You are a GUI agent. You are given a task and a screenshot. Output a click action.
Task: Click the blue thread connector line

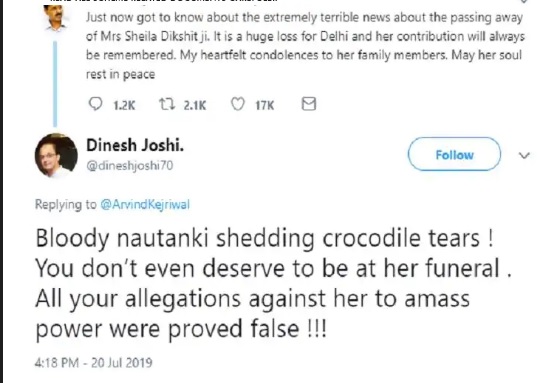coord(55,83)
